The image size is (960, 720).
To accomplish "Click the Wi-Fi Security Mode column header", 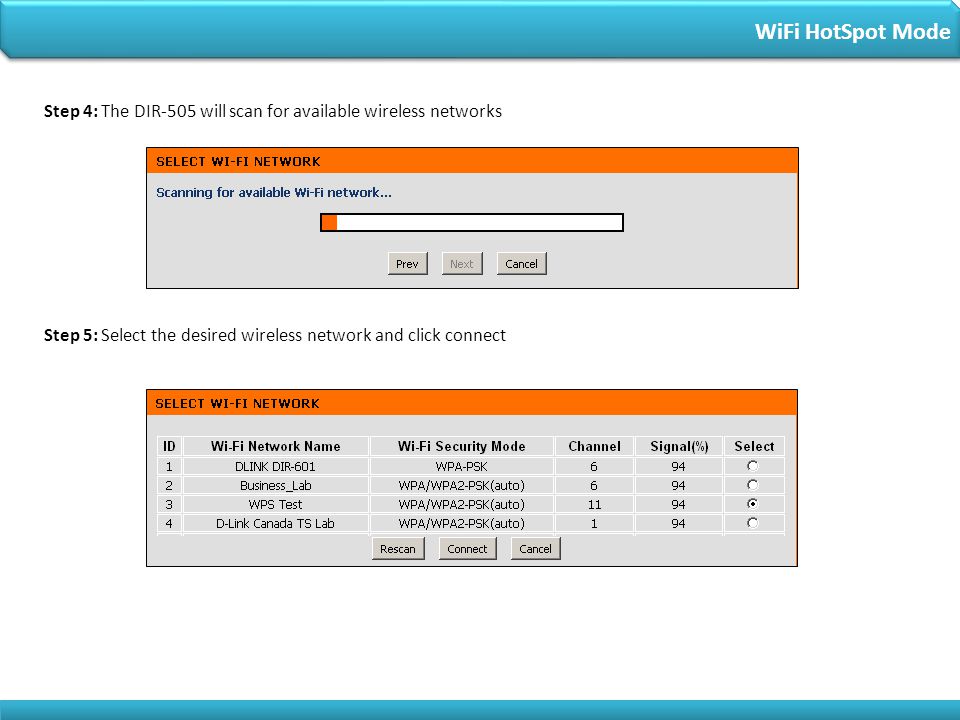I will pyautogui.click(x=462, y=446).
